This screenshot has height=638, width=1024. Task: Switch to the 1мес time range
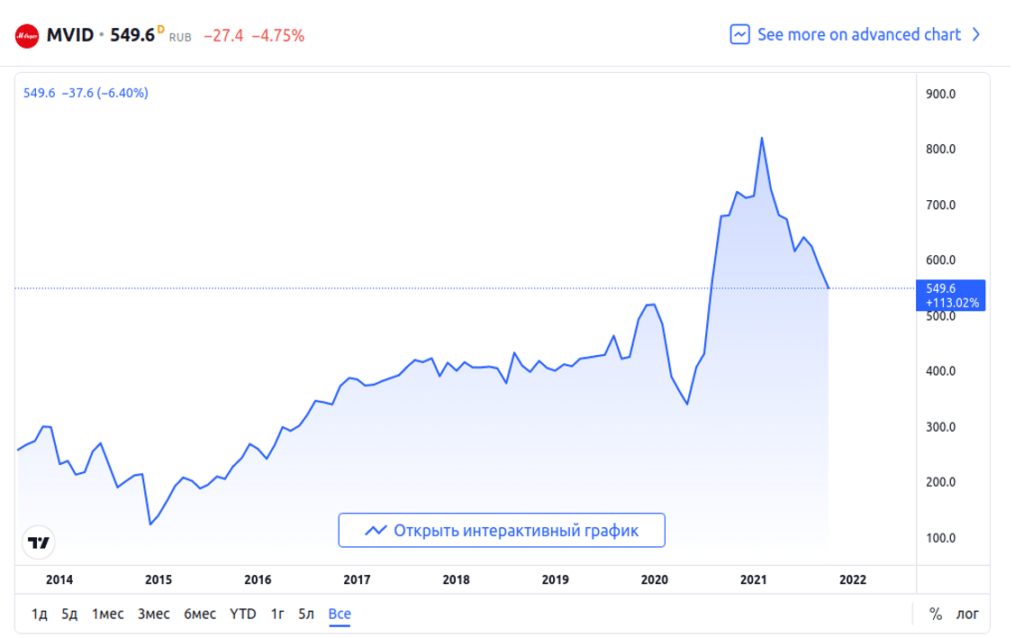click(108, 614)
